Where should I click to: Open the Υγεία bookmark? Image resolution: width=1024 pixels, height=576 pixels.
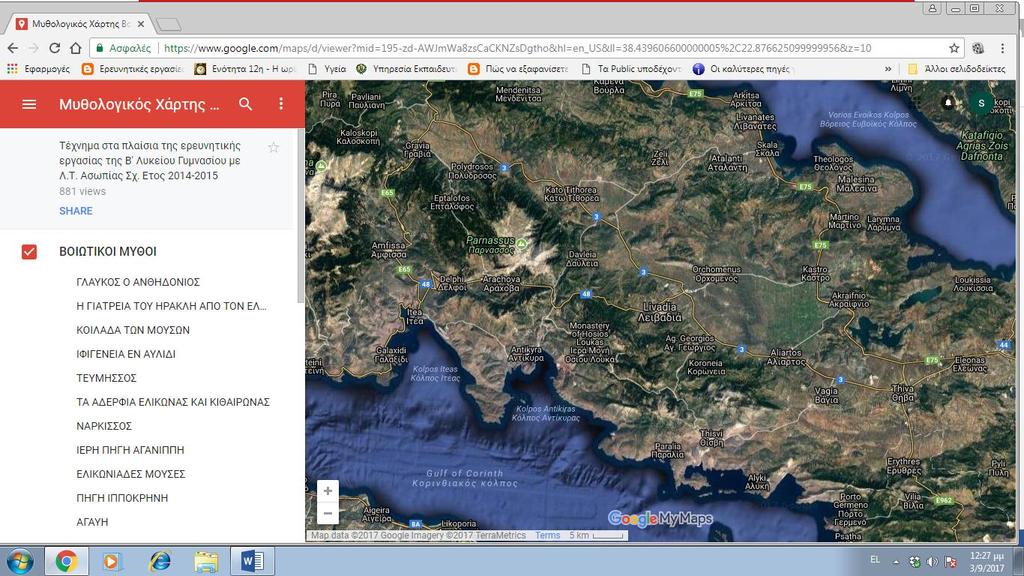pyautogui.click(x=327, y=69)
